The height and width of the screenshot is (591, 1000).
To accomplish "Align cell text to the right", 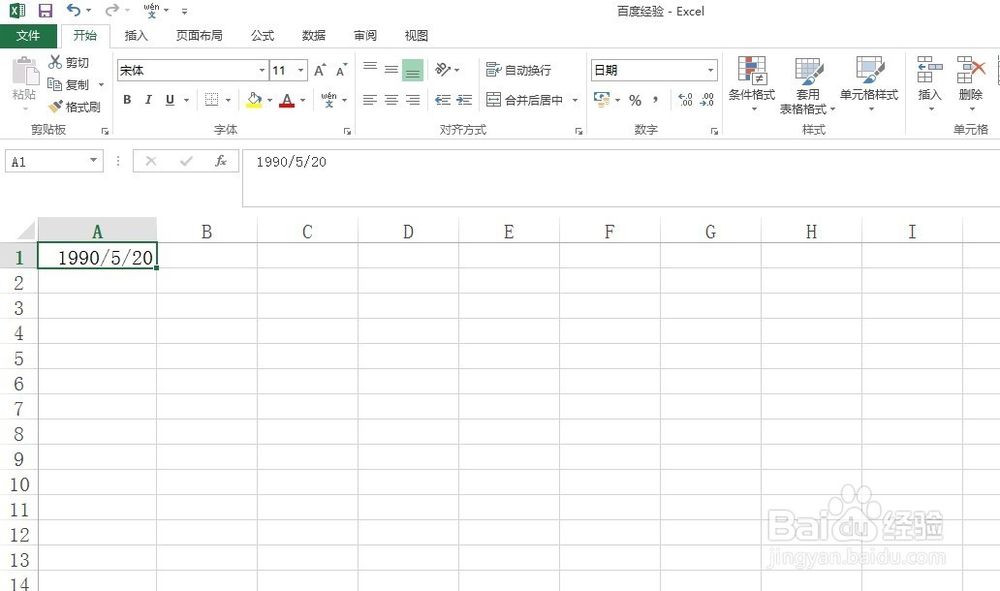I will click(x=413, y=100).
